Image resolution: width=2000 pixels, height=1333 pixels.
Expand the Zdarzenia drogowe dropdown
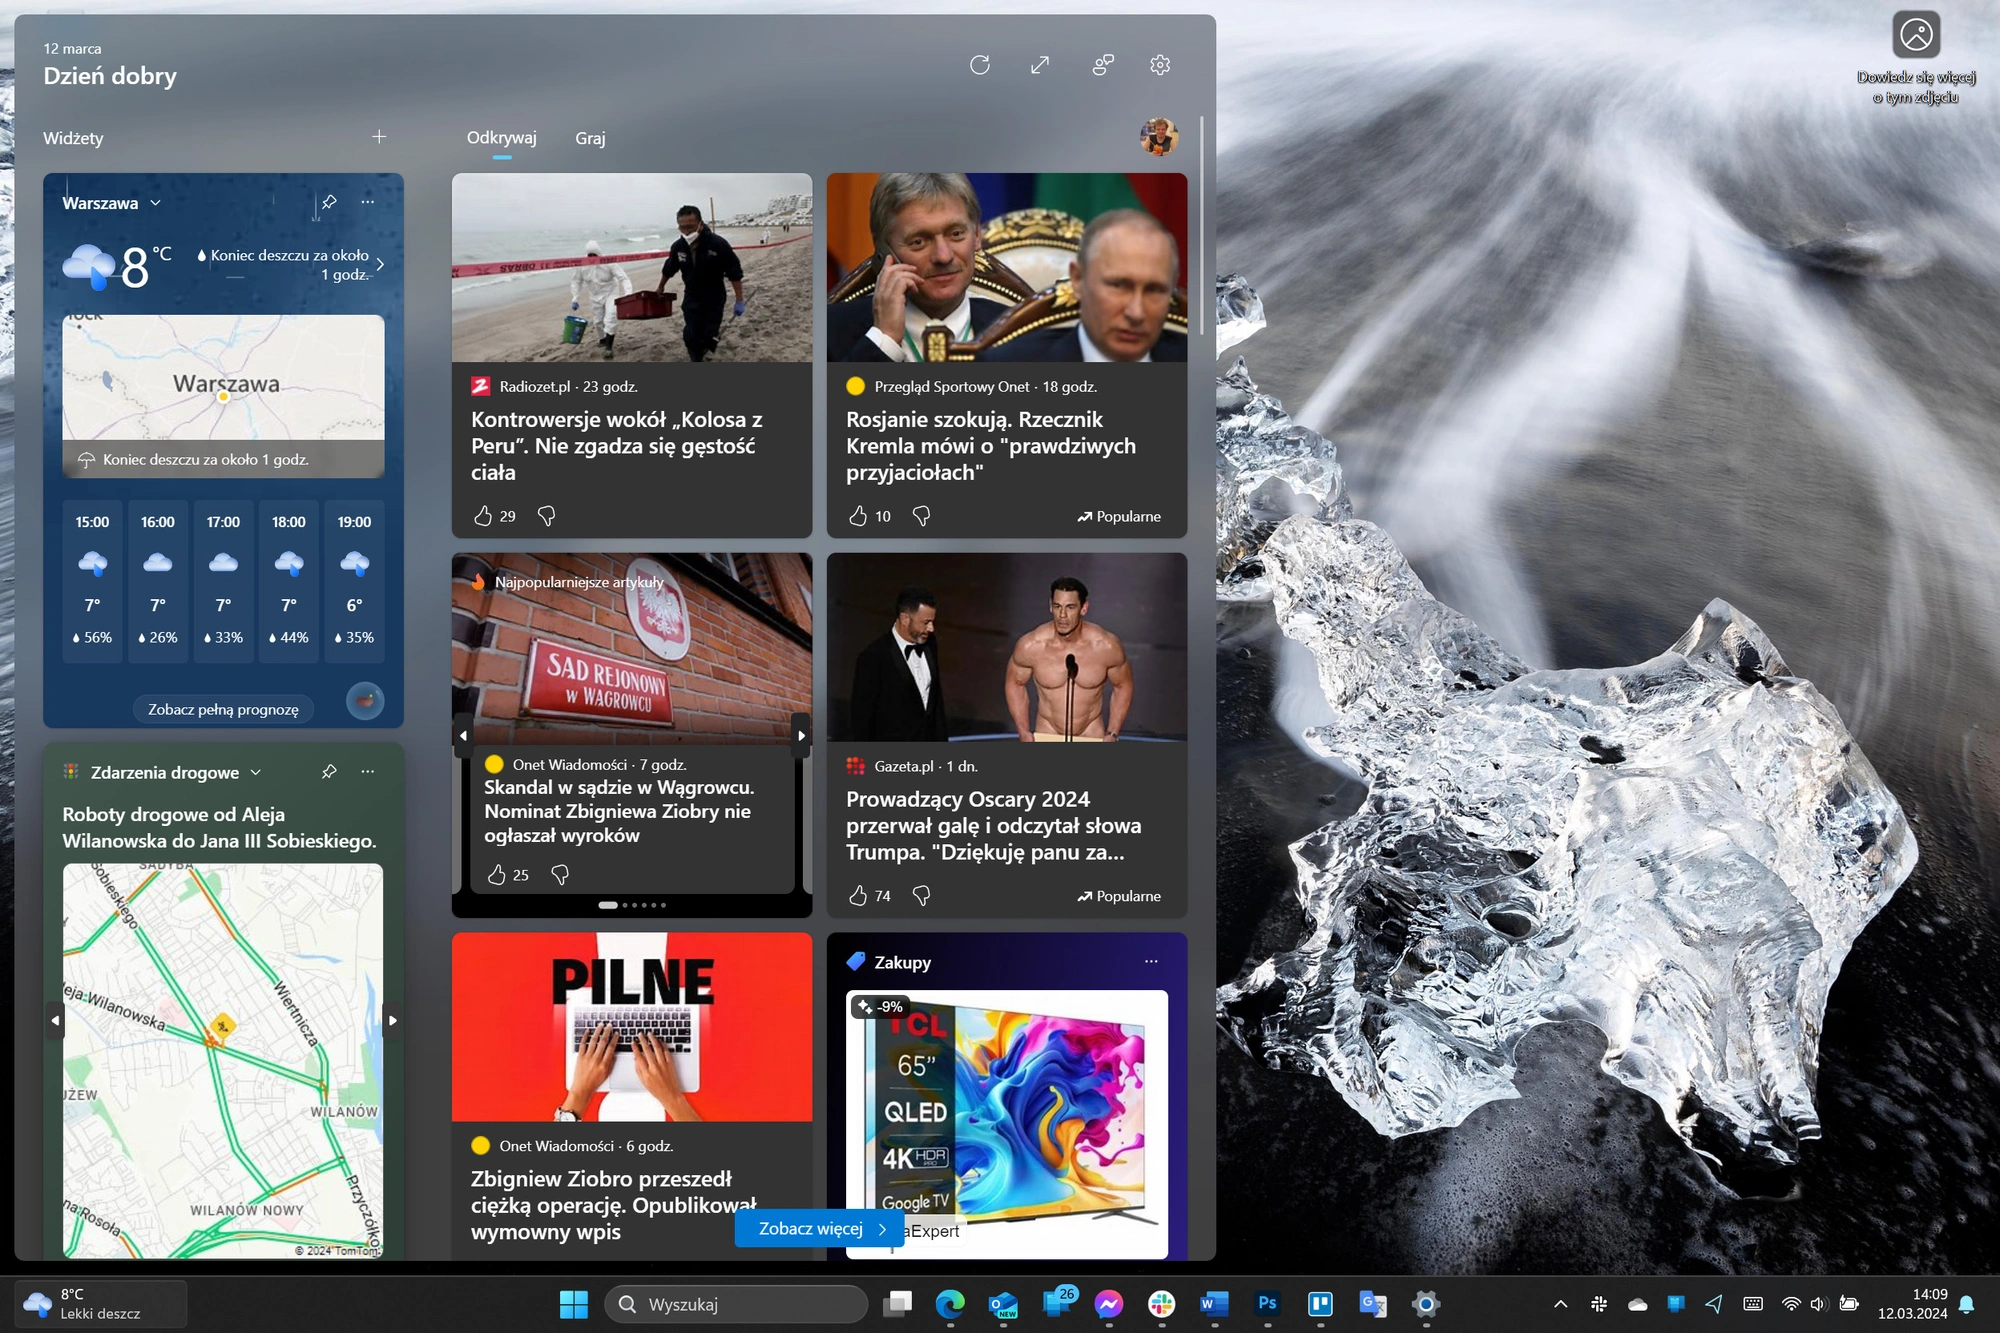pyautogui.click(x=256, y=773)
